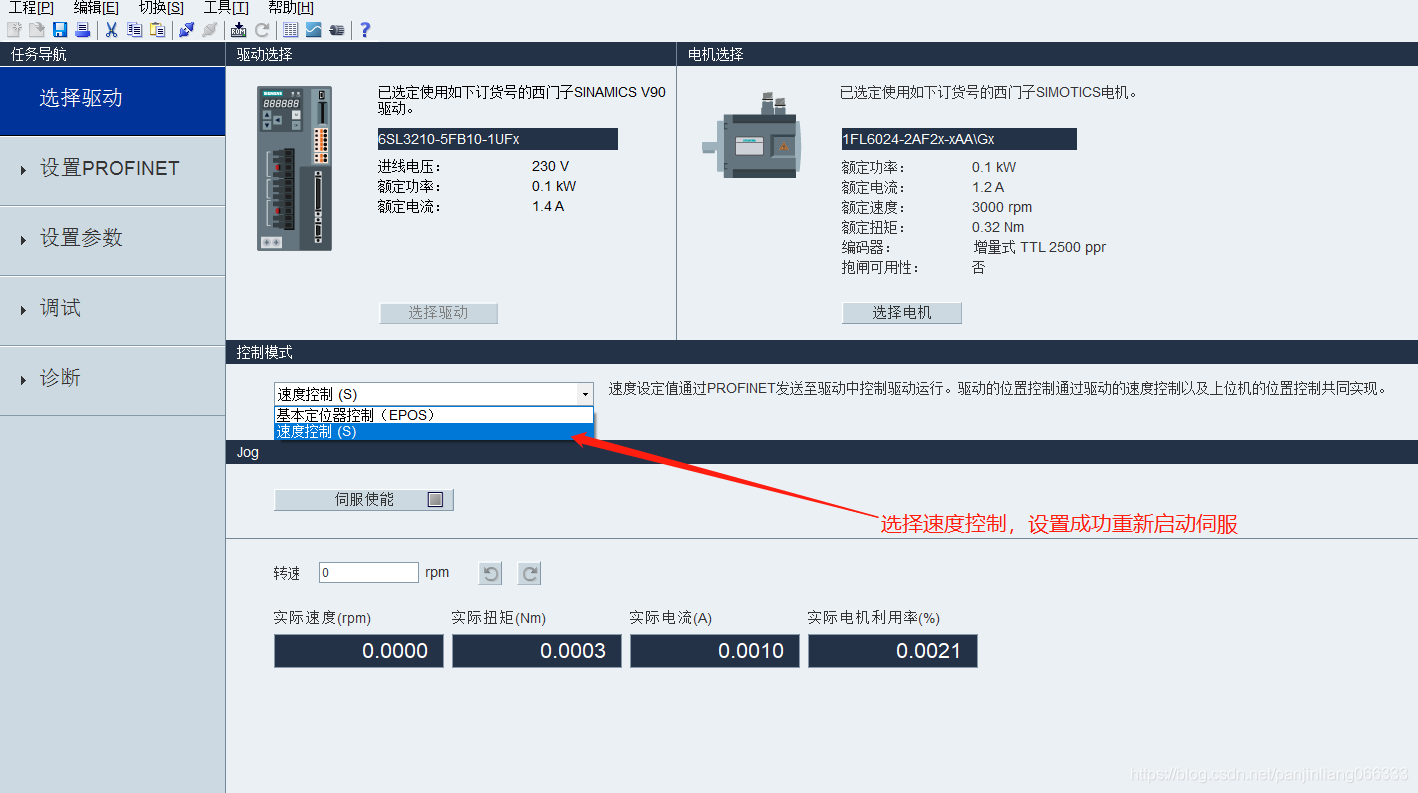Click the motor measurement toolbar icon
The width and height of the screenshot is (1418, 793).
click(x=337, y=30)
